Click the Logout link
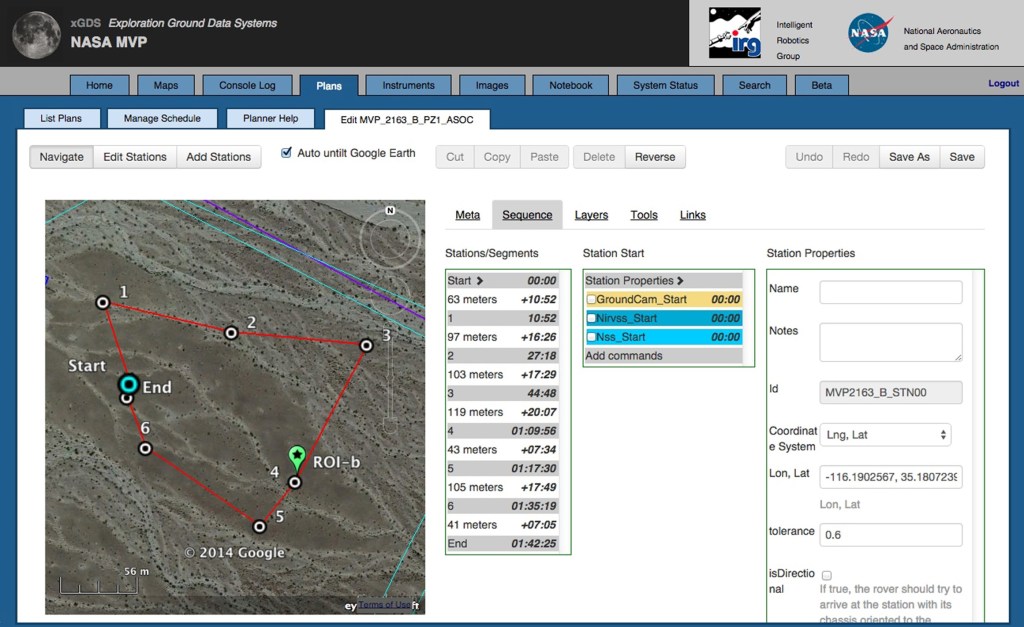Image resolution: width=1024 pixels, height=627 pixels. pyautogui.click(x=1002, y=83)
